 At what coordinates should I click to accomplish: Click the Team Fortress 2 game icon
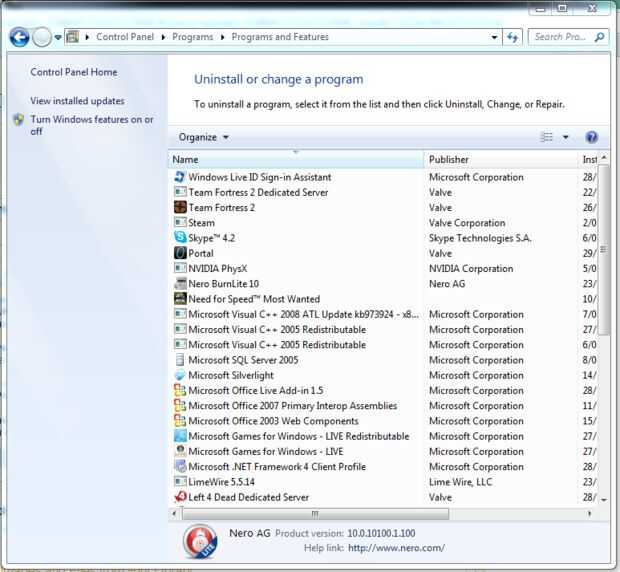[x=180, y=207]
